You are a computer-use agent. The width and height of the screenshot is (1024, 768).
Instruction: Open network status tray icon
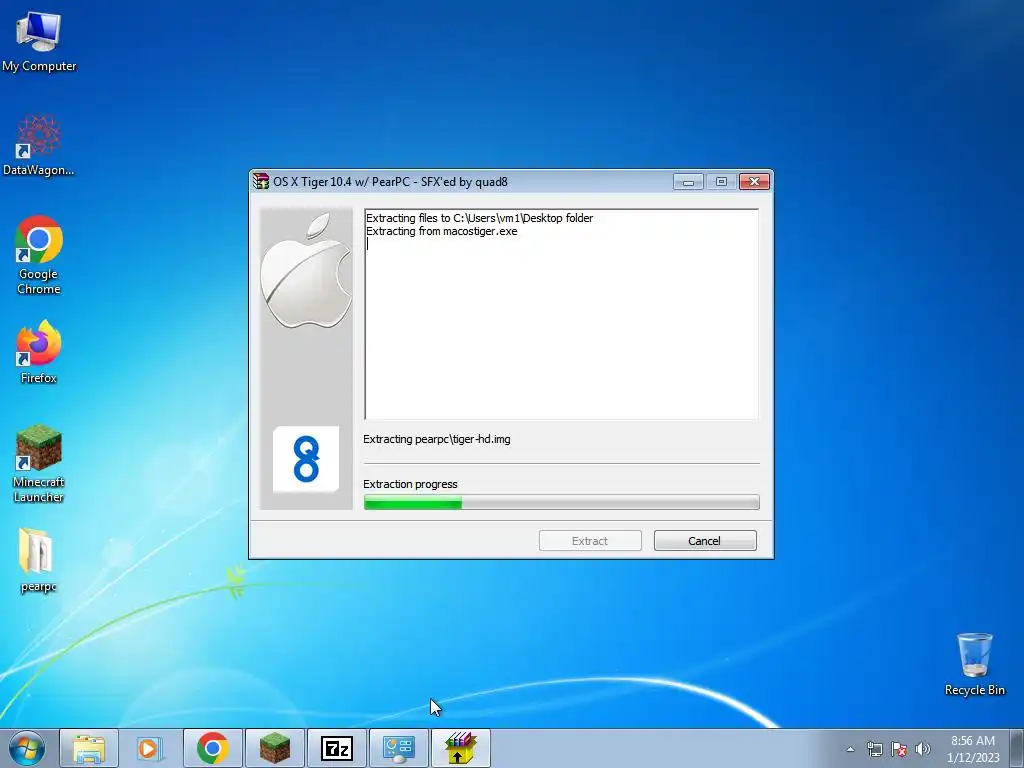[x=874, y=749]
